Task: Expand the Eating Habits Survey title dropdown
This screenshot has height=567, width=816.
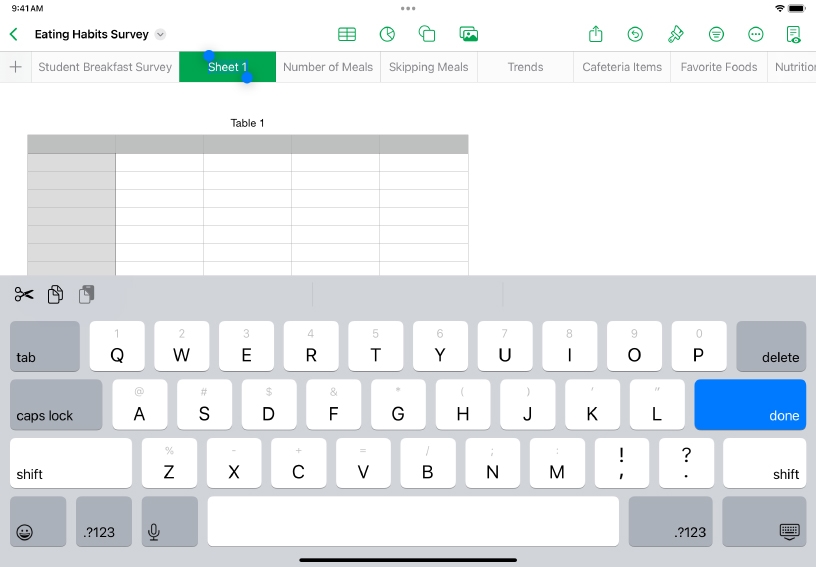Action: [160, 35]
